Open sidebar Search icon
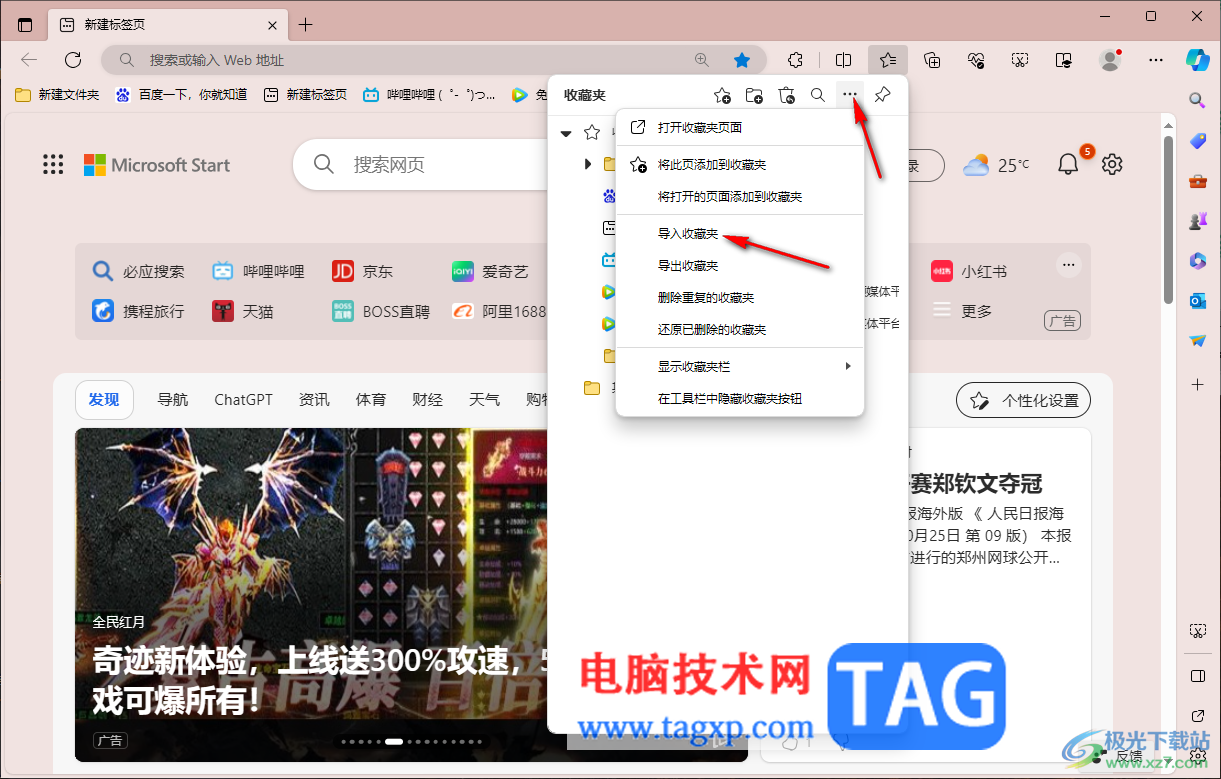This screenshot has width=1221, height=779. pyautogui.click(x=1197, y=100)
